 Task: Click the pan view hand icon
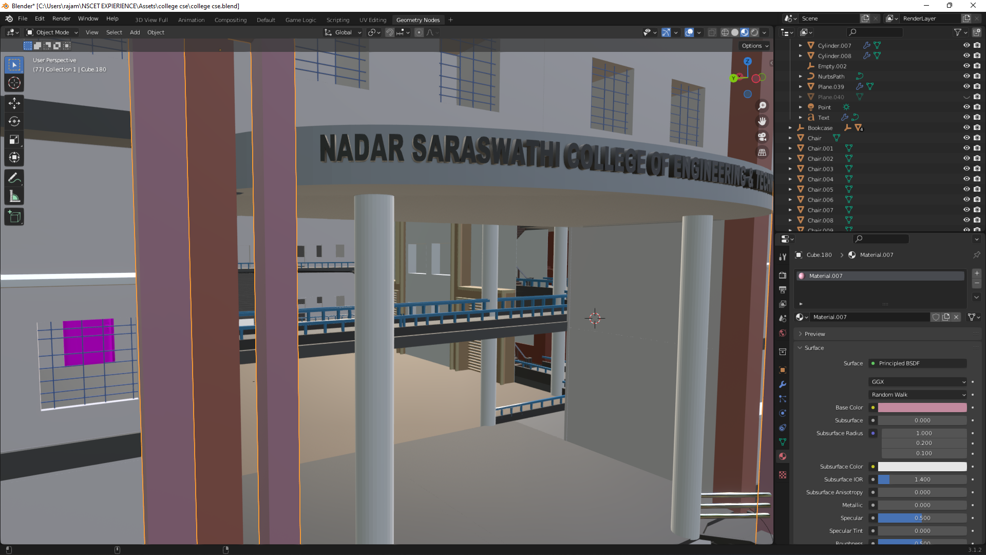pos(762,121)
